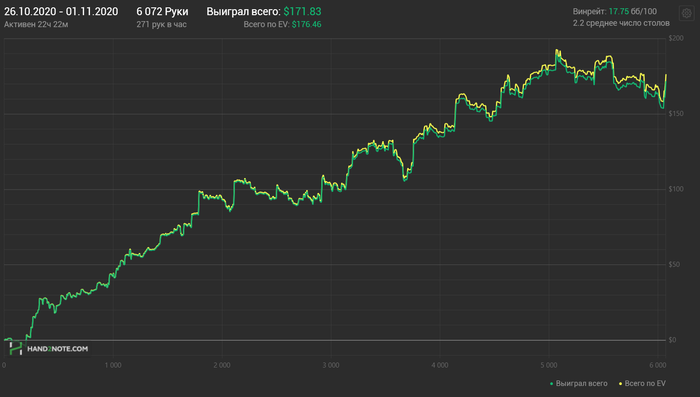Click the date range 26.10.2020 - 01.11.2020
This screenshot has height=397, width=700.
pyautogui.click(x=61, y=12)
